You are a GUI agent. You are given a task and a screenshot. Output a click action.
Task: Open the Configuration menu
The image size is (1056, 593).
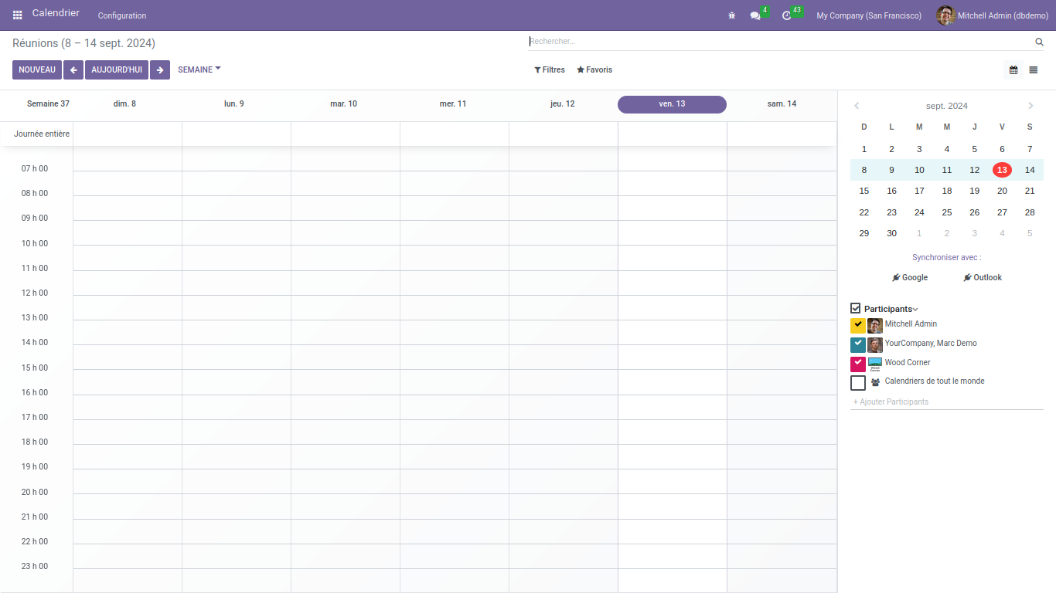(x=122, y=16)
